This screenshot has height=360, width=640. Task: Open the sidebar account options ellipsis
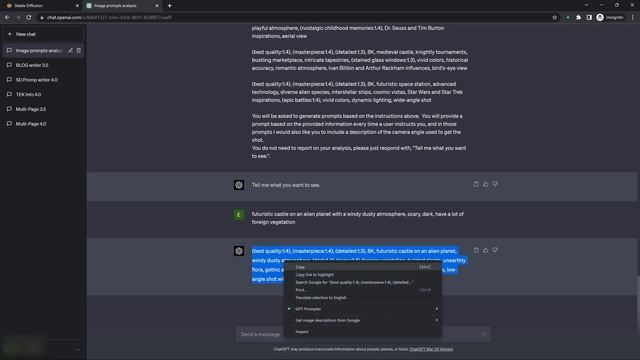[78, 349]
